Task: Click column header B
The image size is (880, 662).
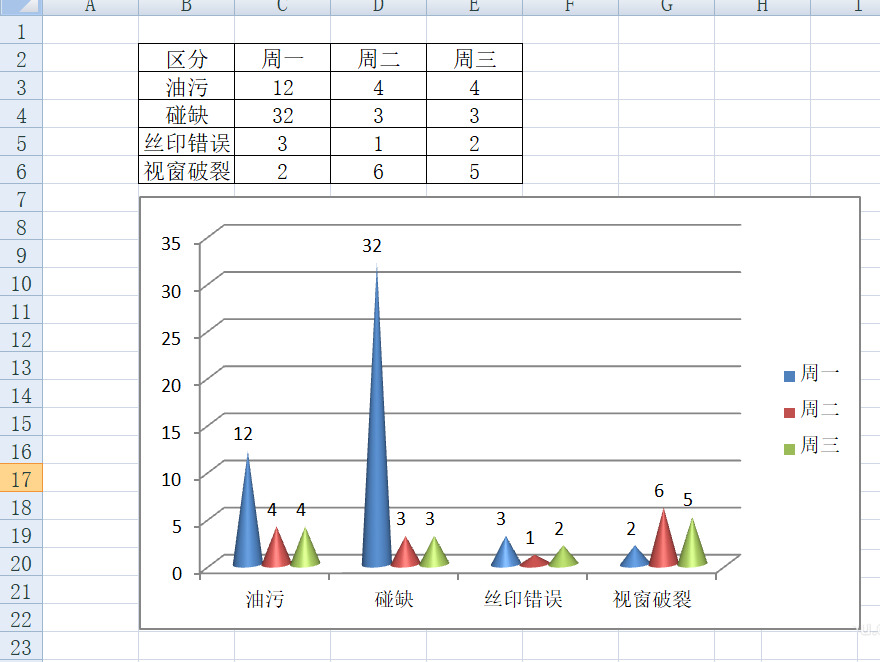Action: [x=184, y=8]
